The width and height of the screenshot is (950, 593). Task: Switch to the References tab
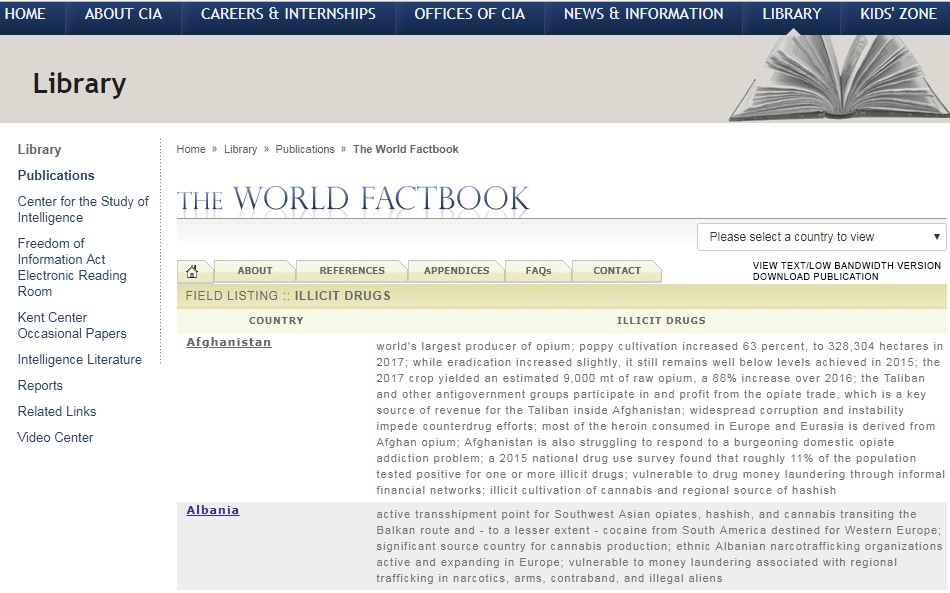pyautogui.click(x=351, y=271)
